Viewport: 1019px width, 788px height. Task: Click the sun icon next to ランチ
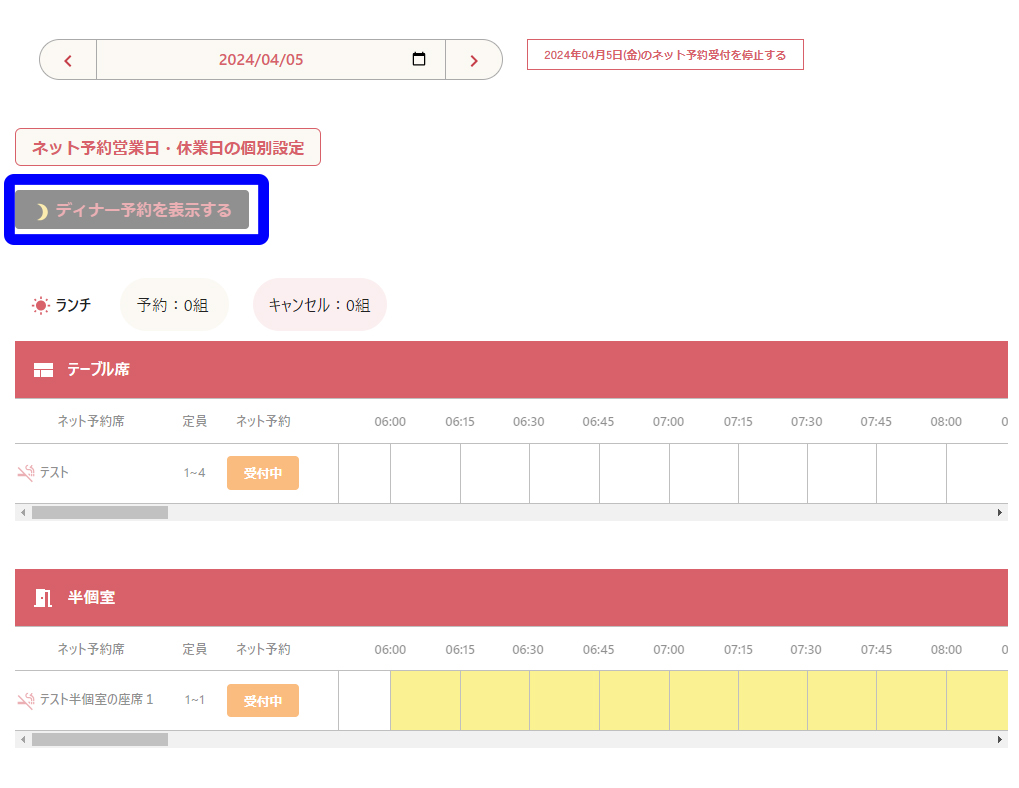tap(40, 305)
